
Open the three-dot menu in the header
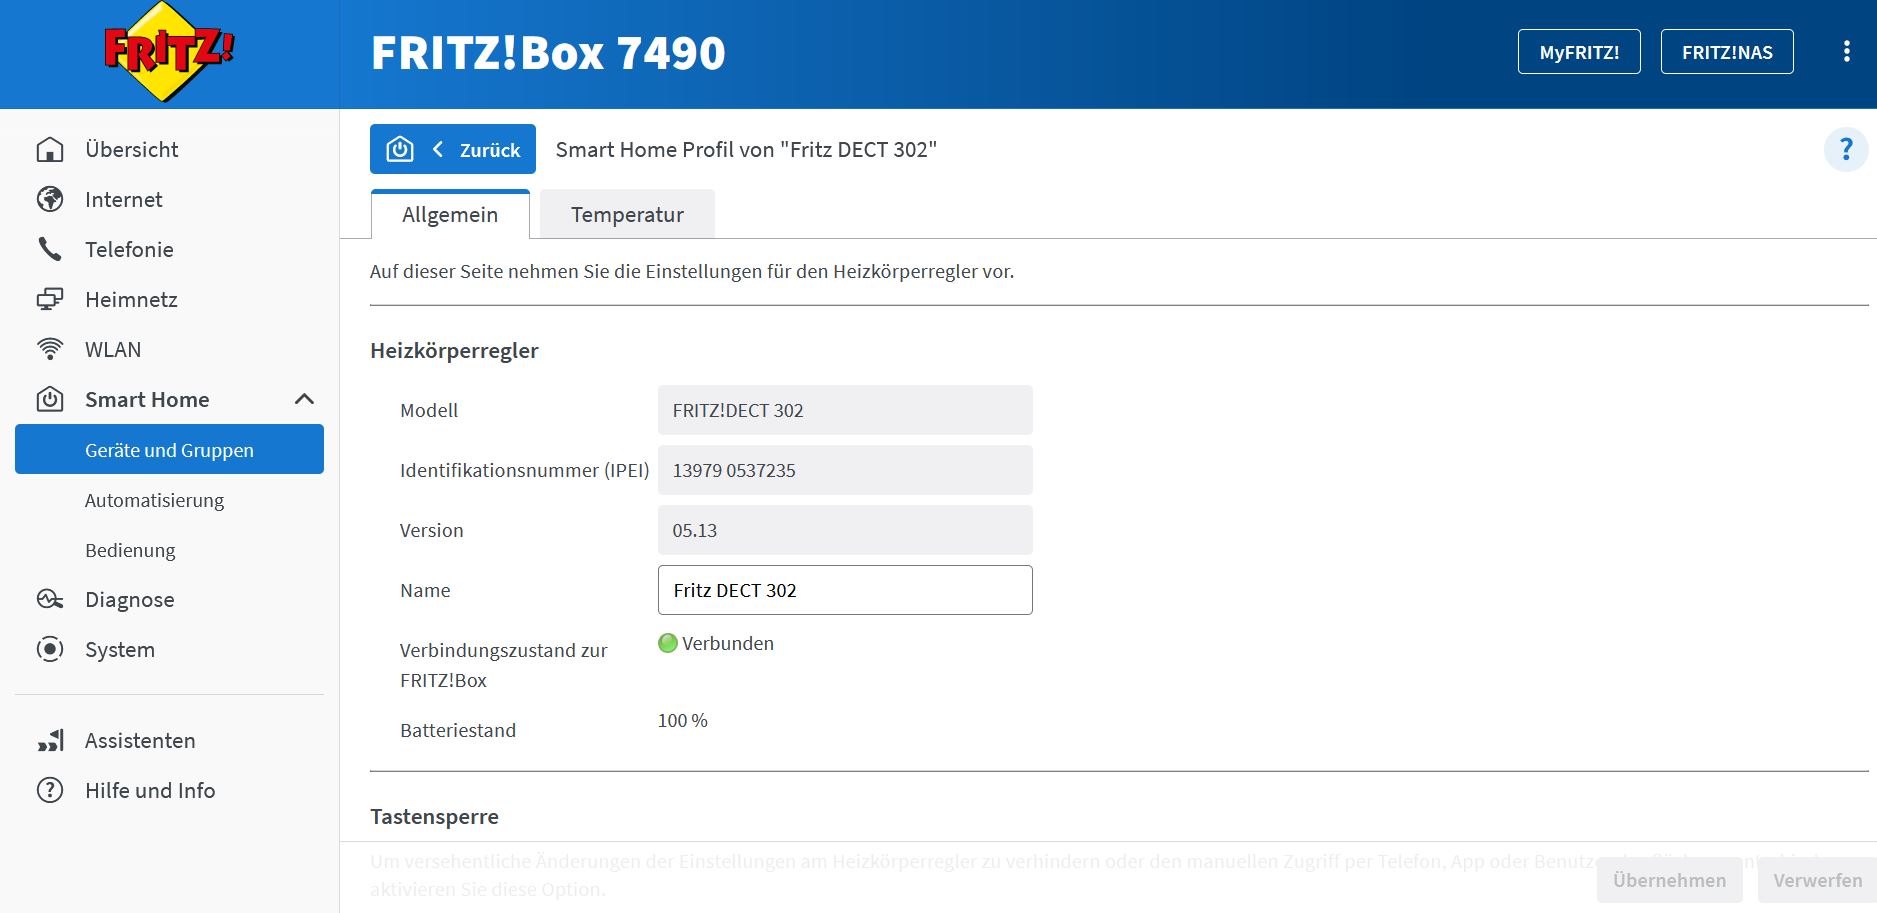pyautogui.click(x=1846, y=52)
